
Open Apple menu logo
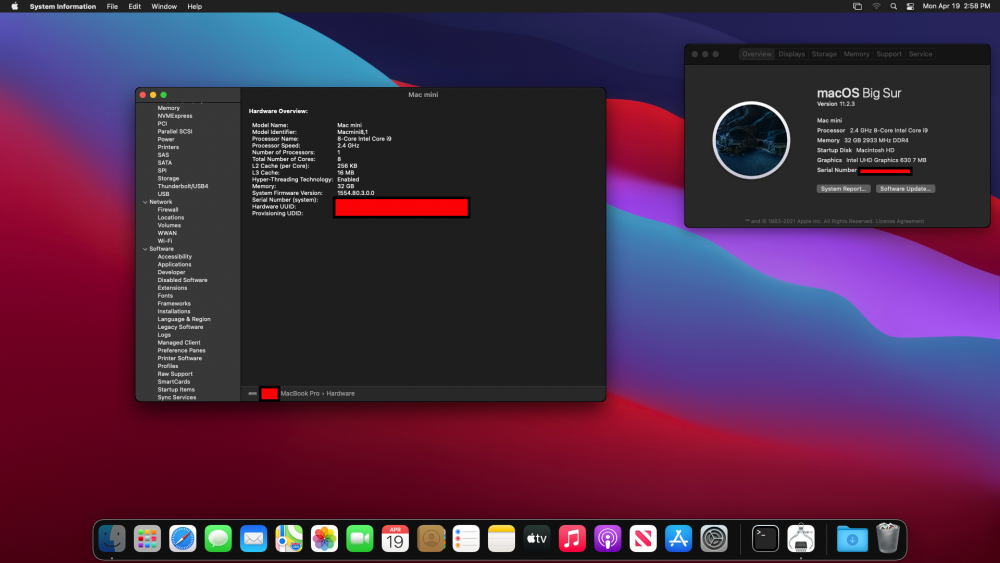[x=15, y=6]
